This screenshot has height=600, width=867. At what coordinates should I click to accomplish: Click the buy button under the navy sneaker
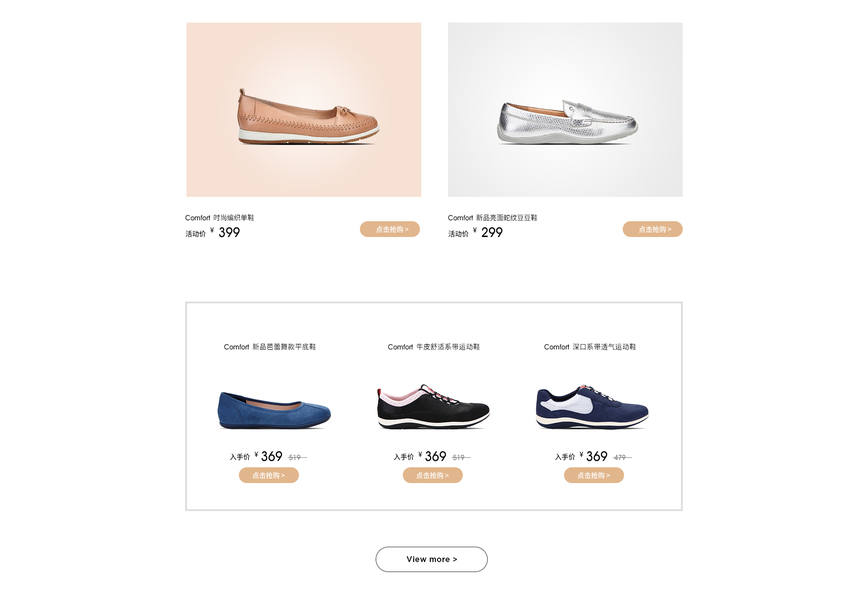pyautogui.click(x=594, y=475)
